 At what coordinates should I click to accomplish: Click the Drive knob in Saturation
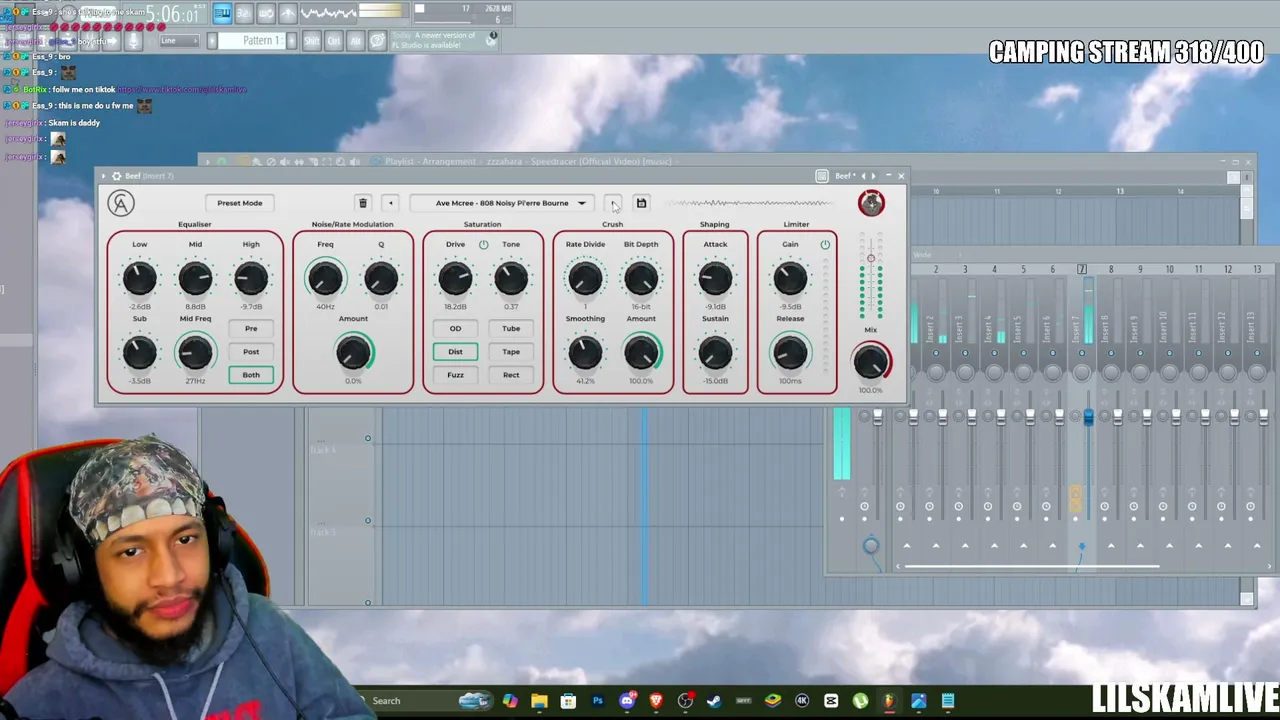click(455, 279)
